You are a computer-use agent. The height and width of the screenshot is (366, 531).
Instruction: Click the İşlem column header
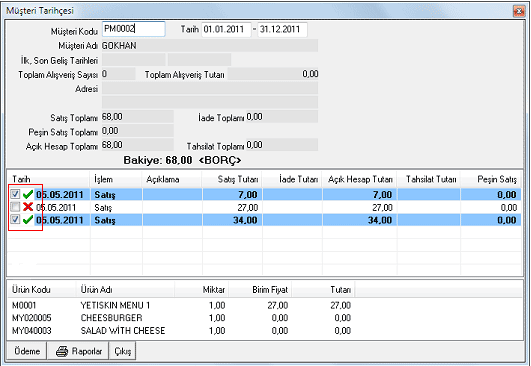(116, 179)
